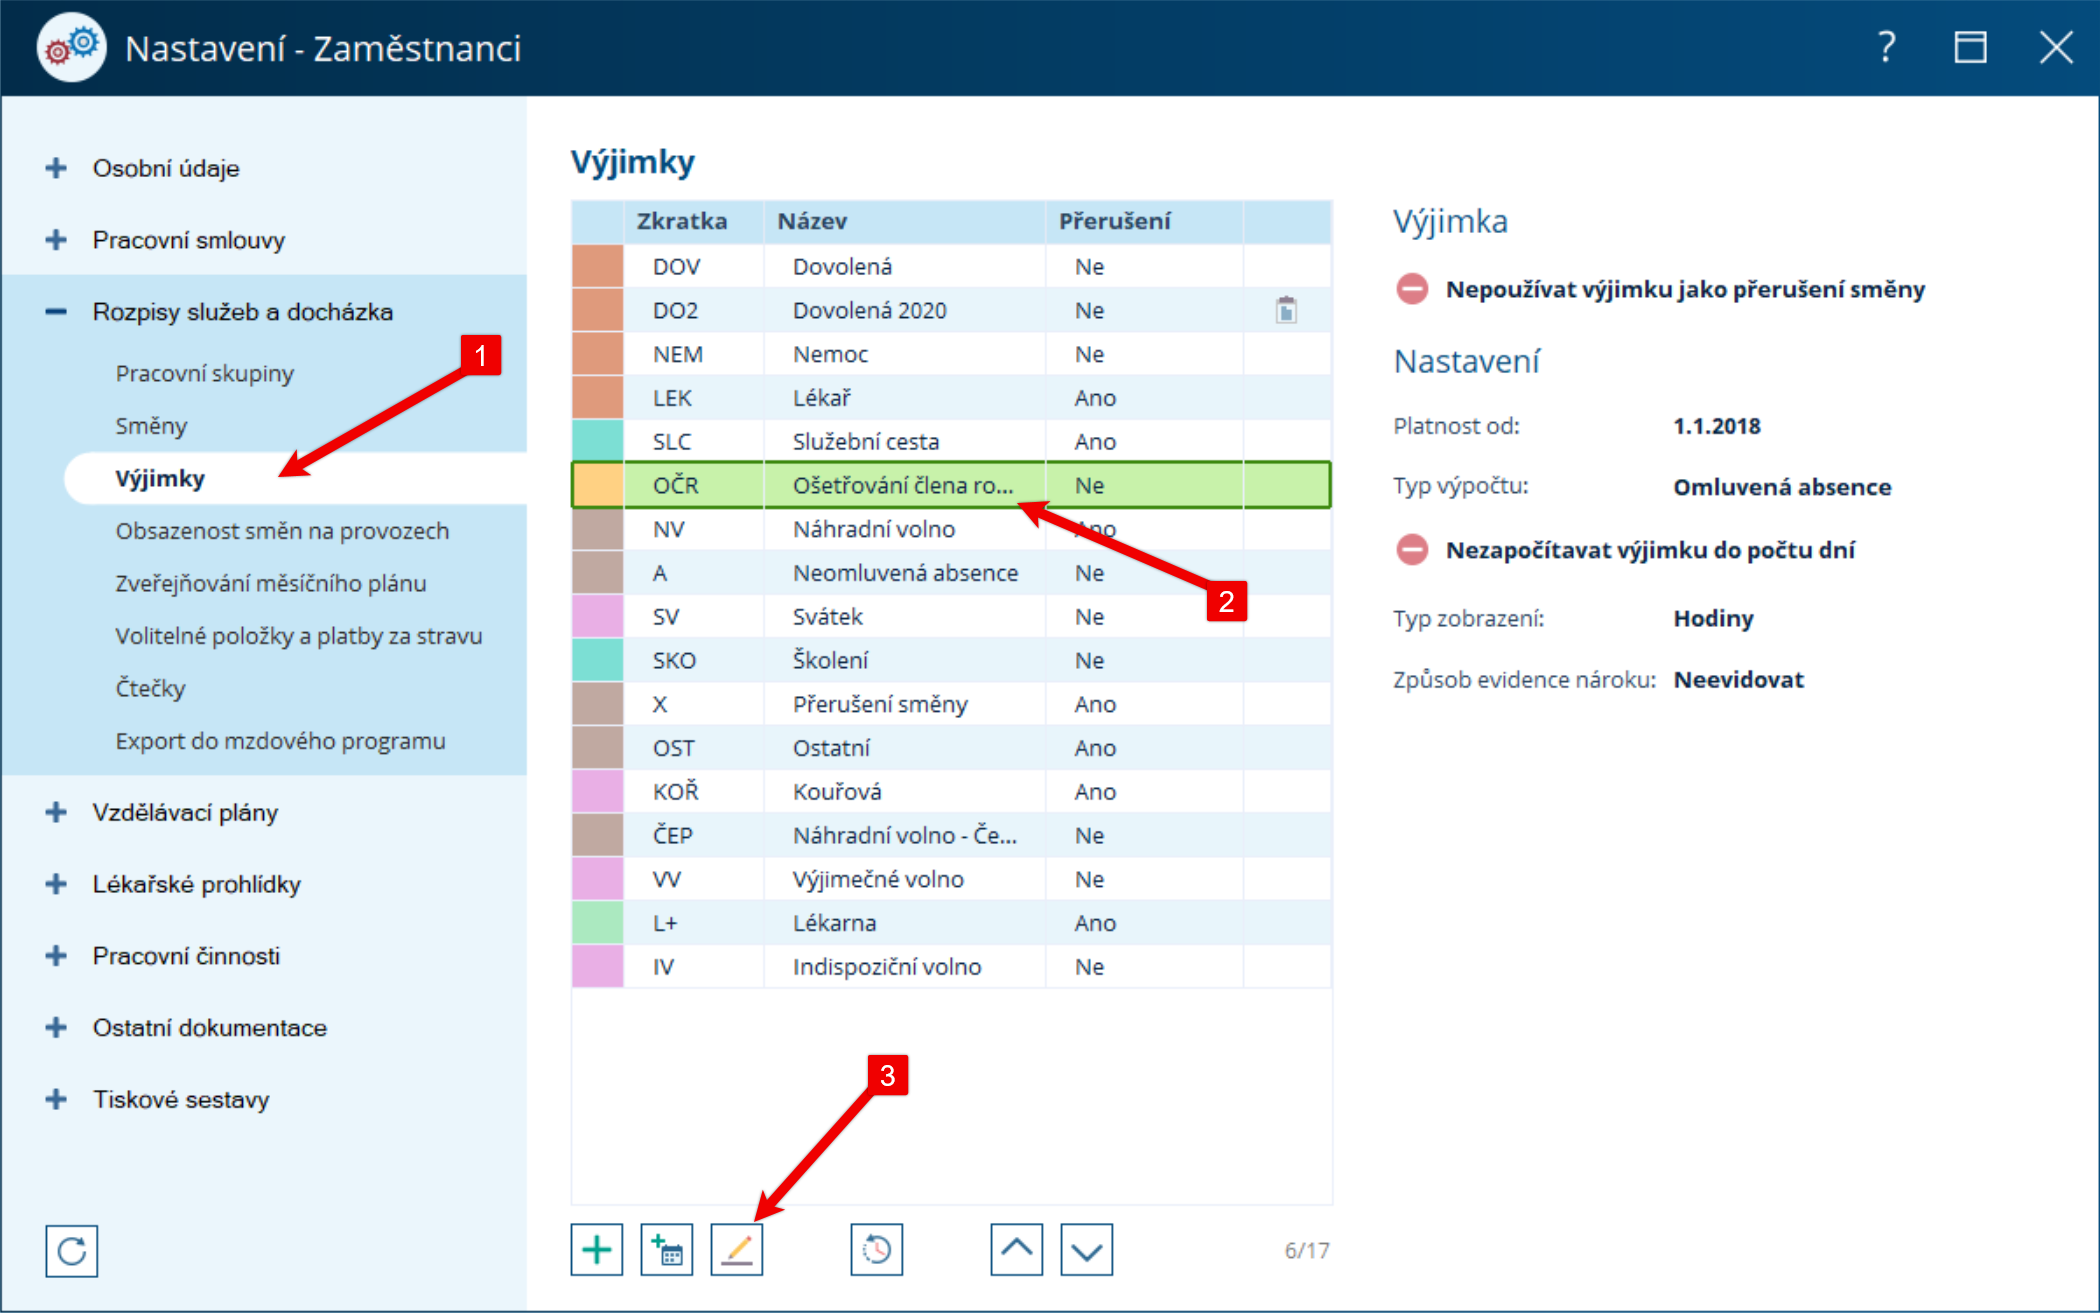Click the pencil edit exception button
This screenshot has width=2100, height=1313.
(737, 1250)
